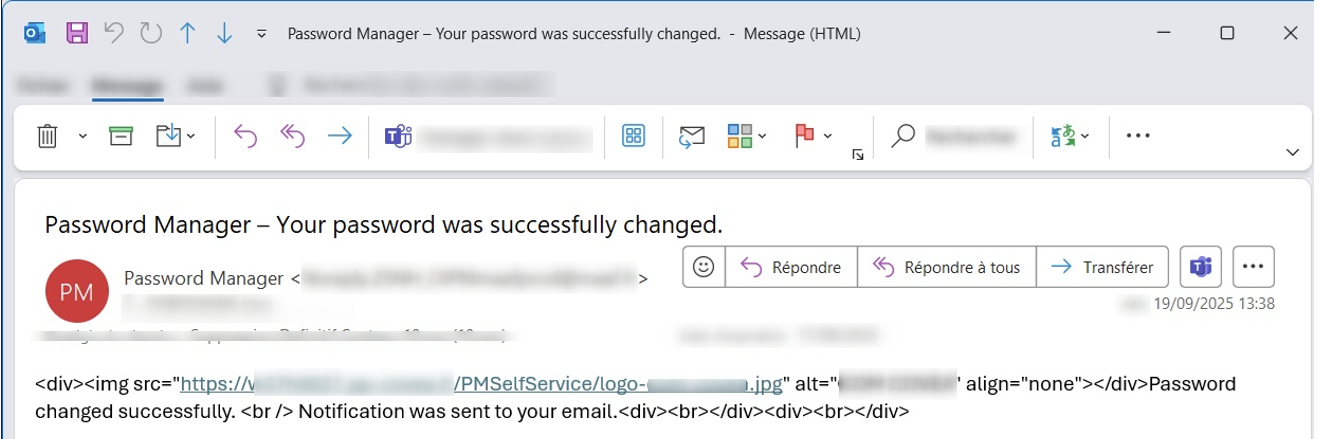Screen dimensions: 1318x439
Task: Click the Transférer button
Action: [x=1103, y=267]
